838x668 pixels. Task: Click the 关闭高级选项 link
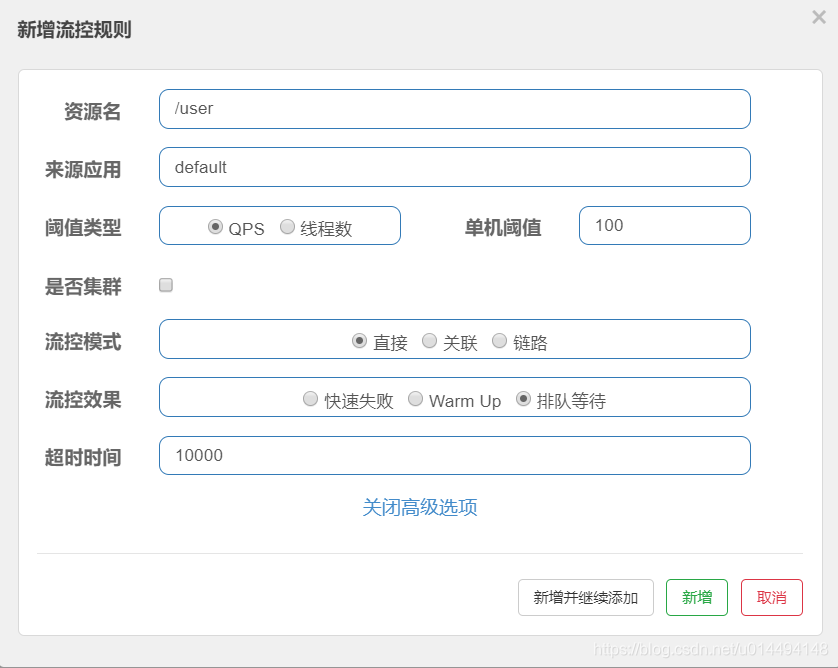(421, 507)
